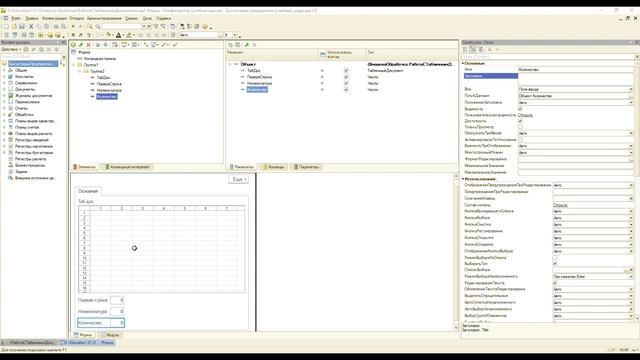Toggle 'use always' checkbox for Количество attribute
The width and height of the screenshot is (640, 360).
pos(346,89)
